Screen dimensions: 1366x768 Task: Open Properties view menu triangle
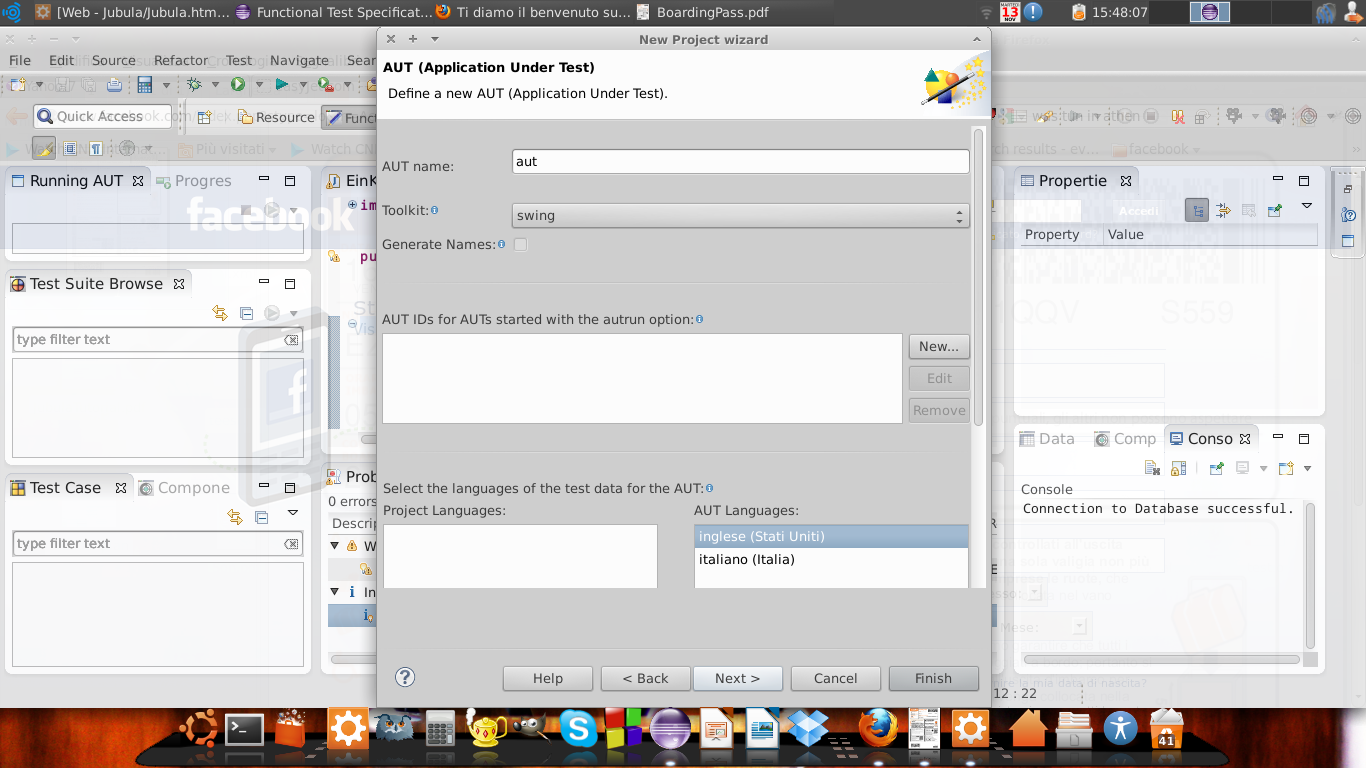pyautogui.click(x=1306, y=207)
